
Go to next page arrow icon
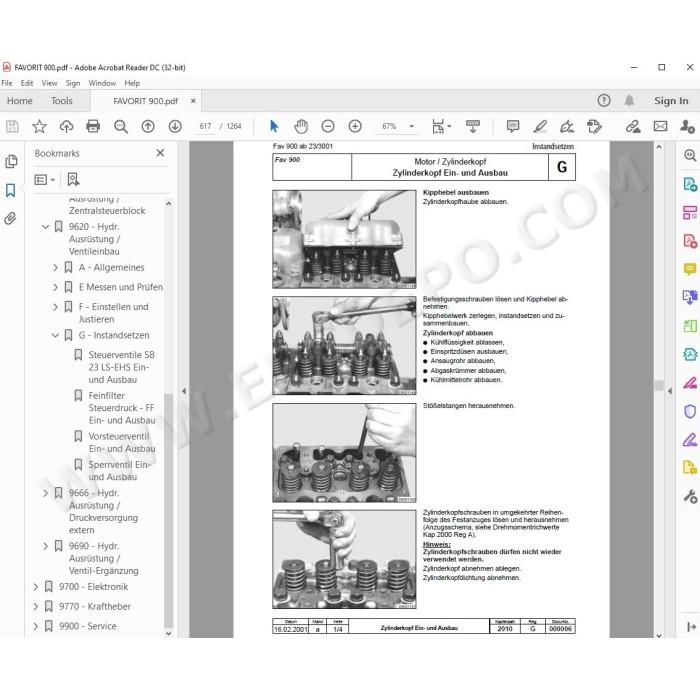point(175,126)
